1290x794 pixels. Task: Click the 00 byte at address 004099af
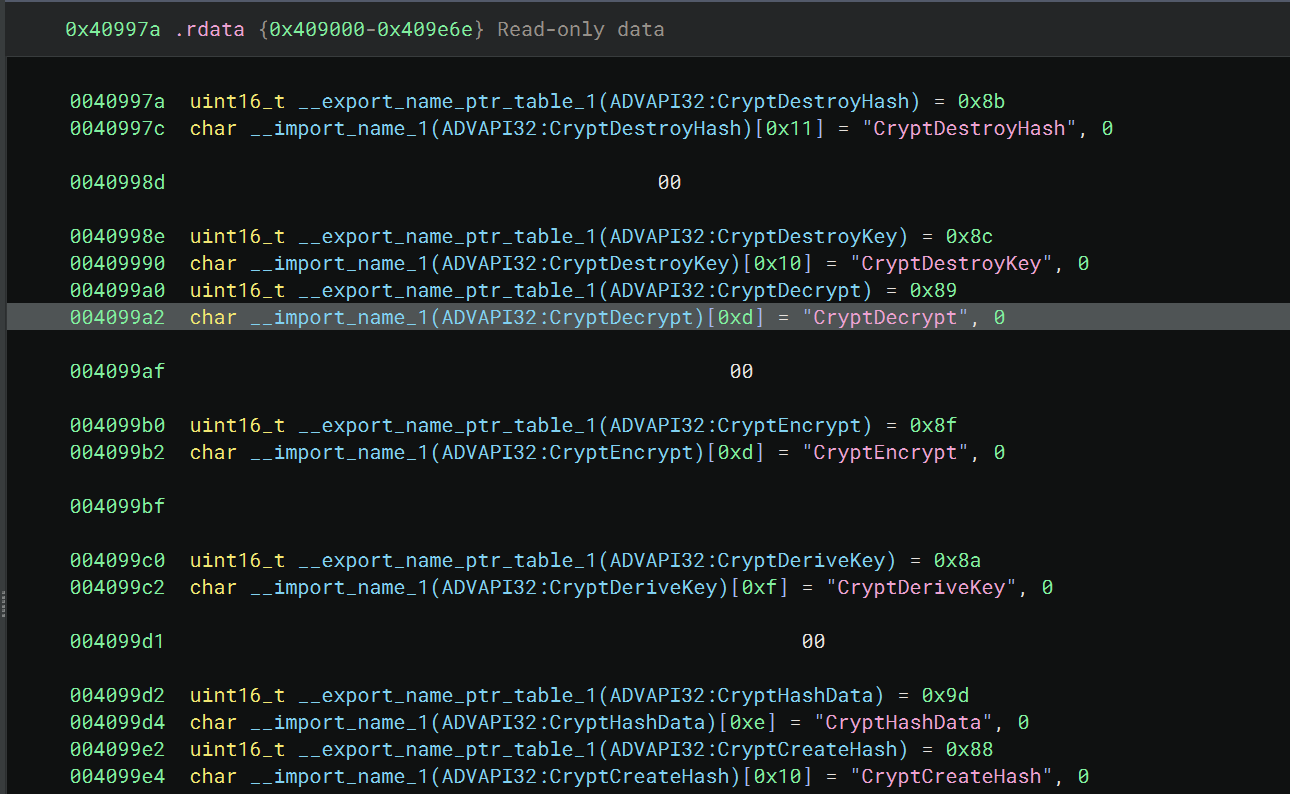click(741, 371)
